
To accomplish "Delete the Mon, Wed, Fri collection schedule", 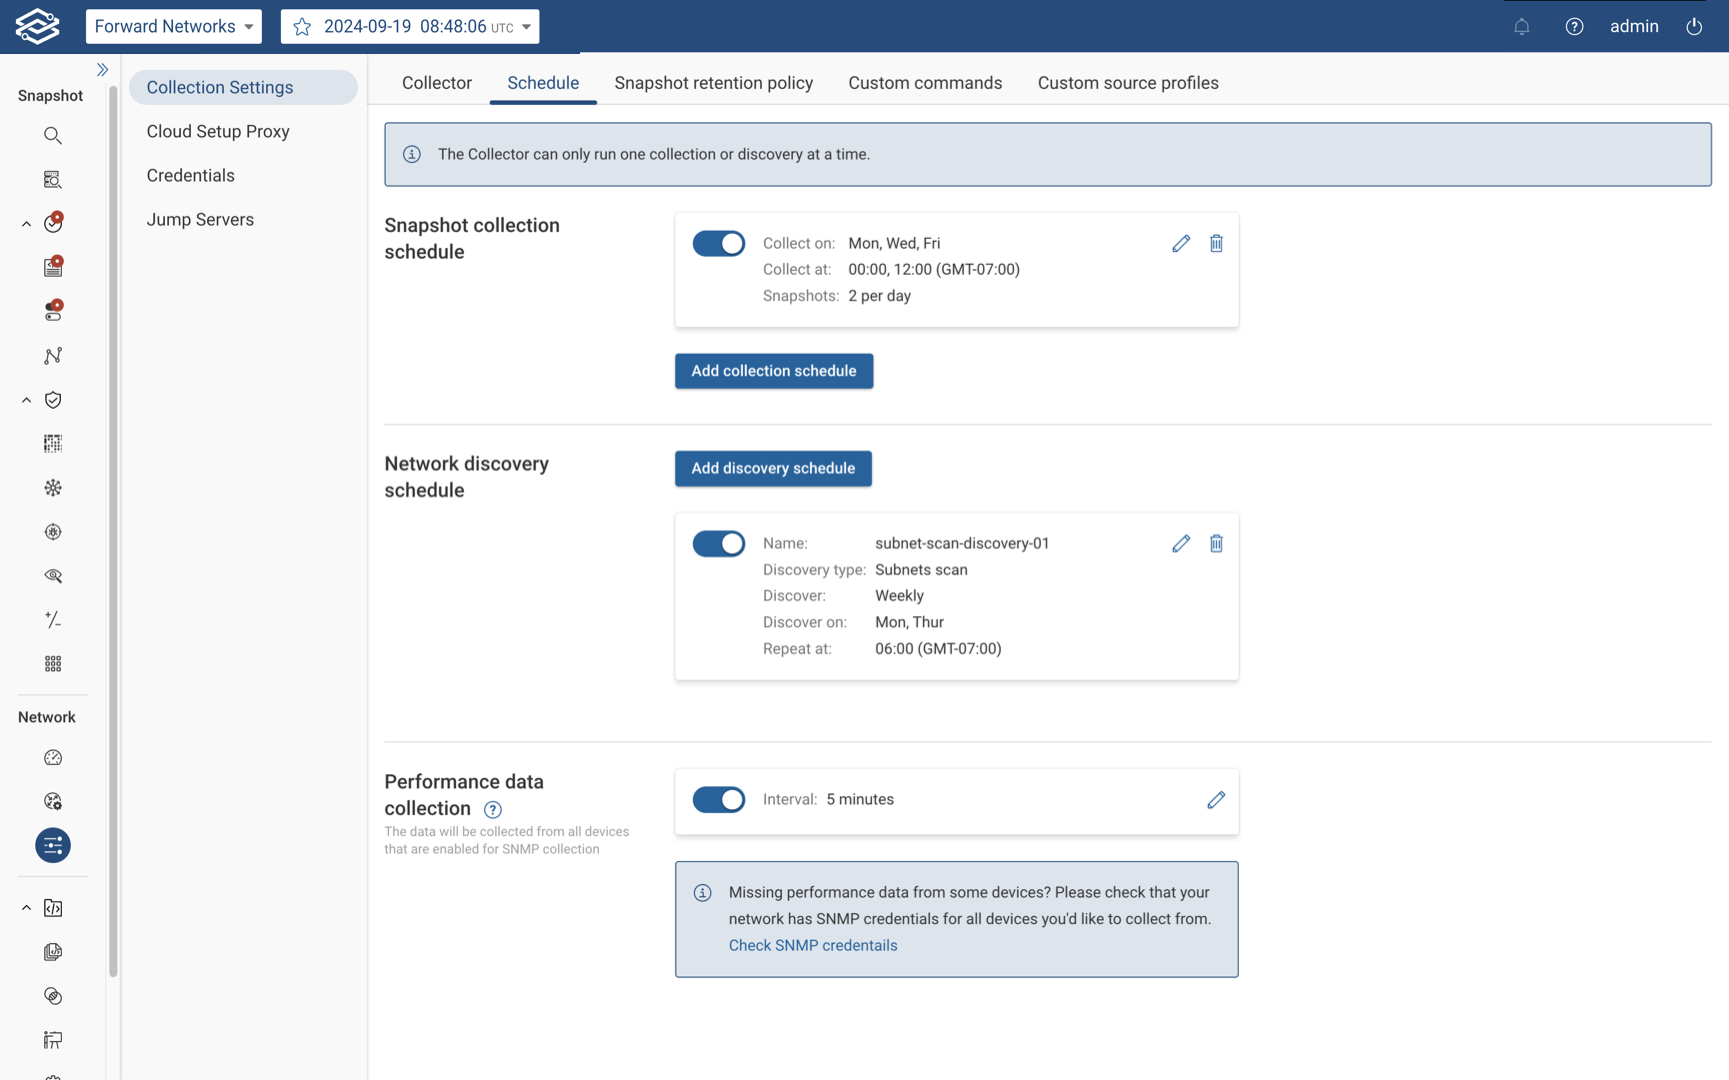I will coord(1216,243).
